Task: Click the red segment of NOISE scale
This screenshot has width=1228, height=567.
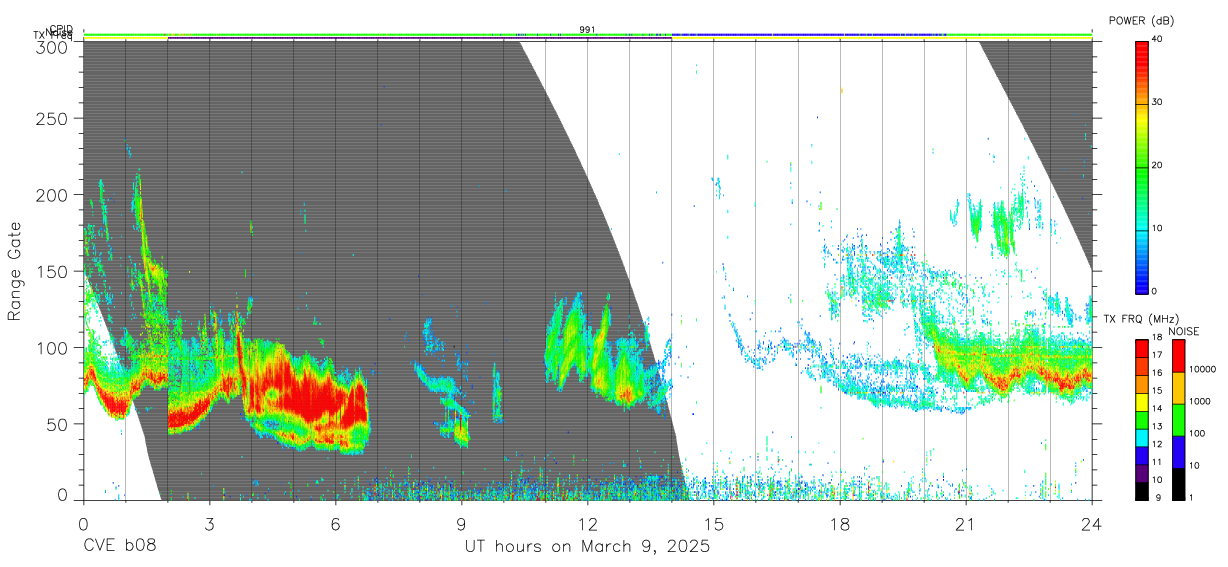Action: click(1178, 356)
